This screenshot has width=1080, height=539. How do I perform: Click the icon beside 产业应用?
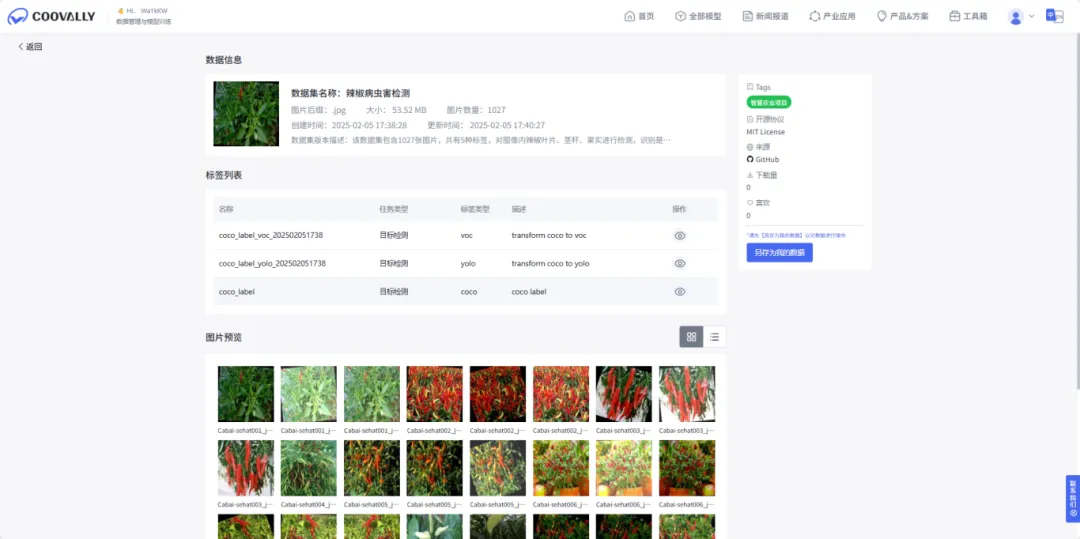click(x=815, y=16)
